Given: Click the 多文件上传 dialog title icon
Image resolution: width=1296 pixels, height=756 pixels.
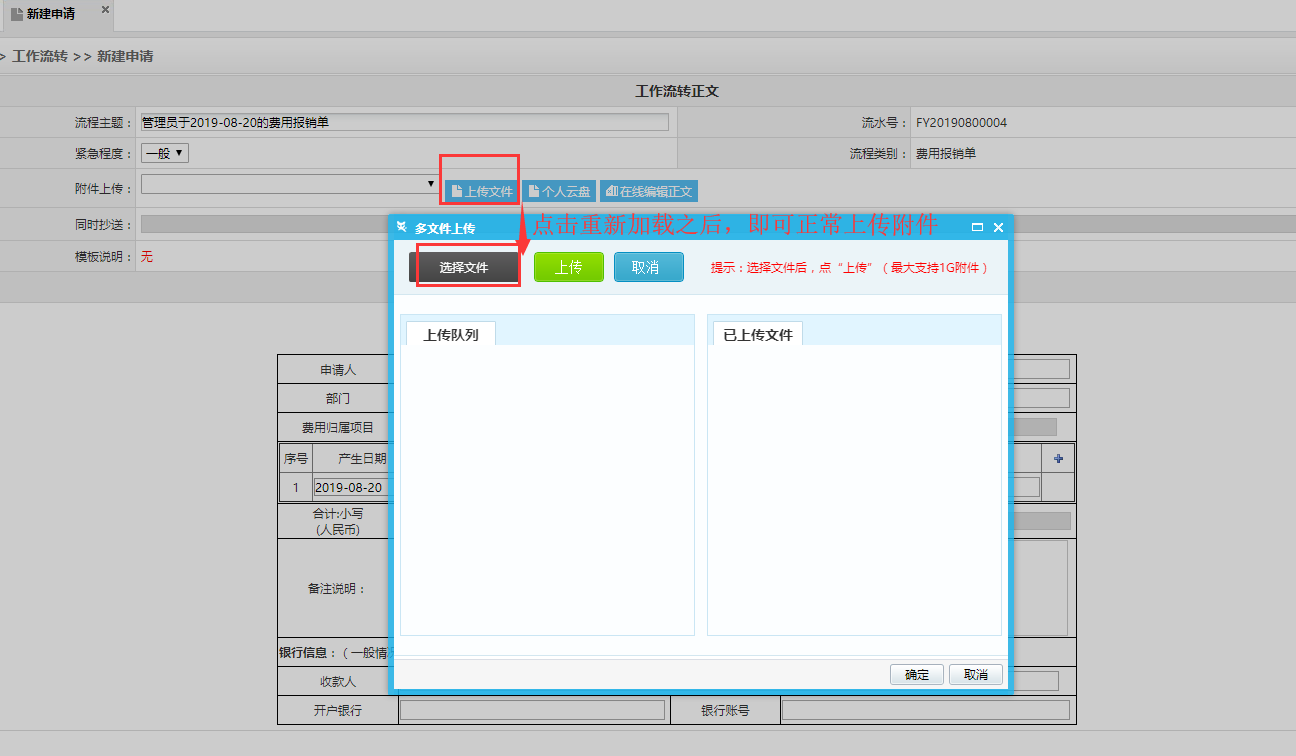Looking at the screenshot, I should pos(402,228).
